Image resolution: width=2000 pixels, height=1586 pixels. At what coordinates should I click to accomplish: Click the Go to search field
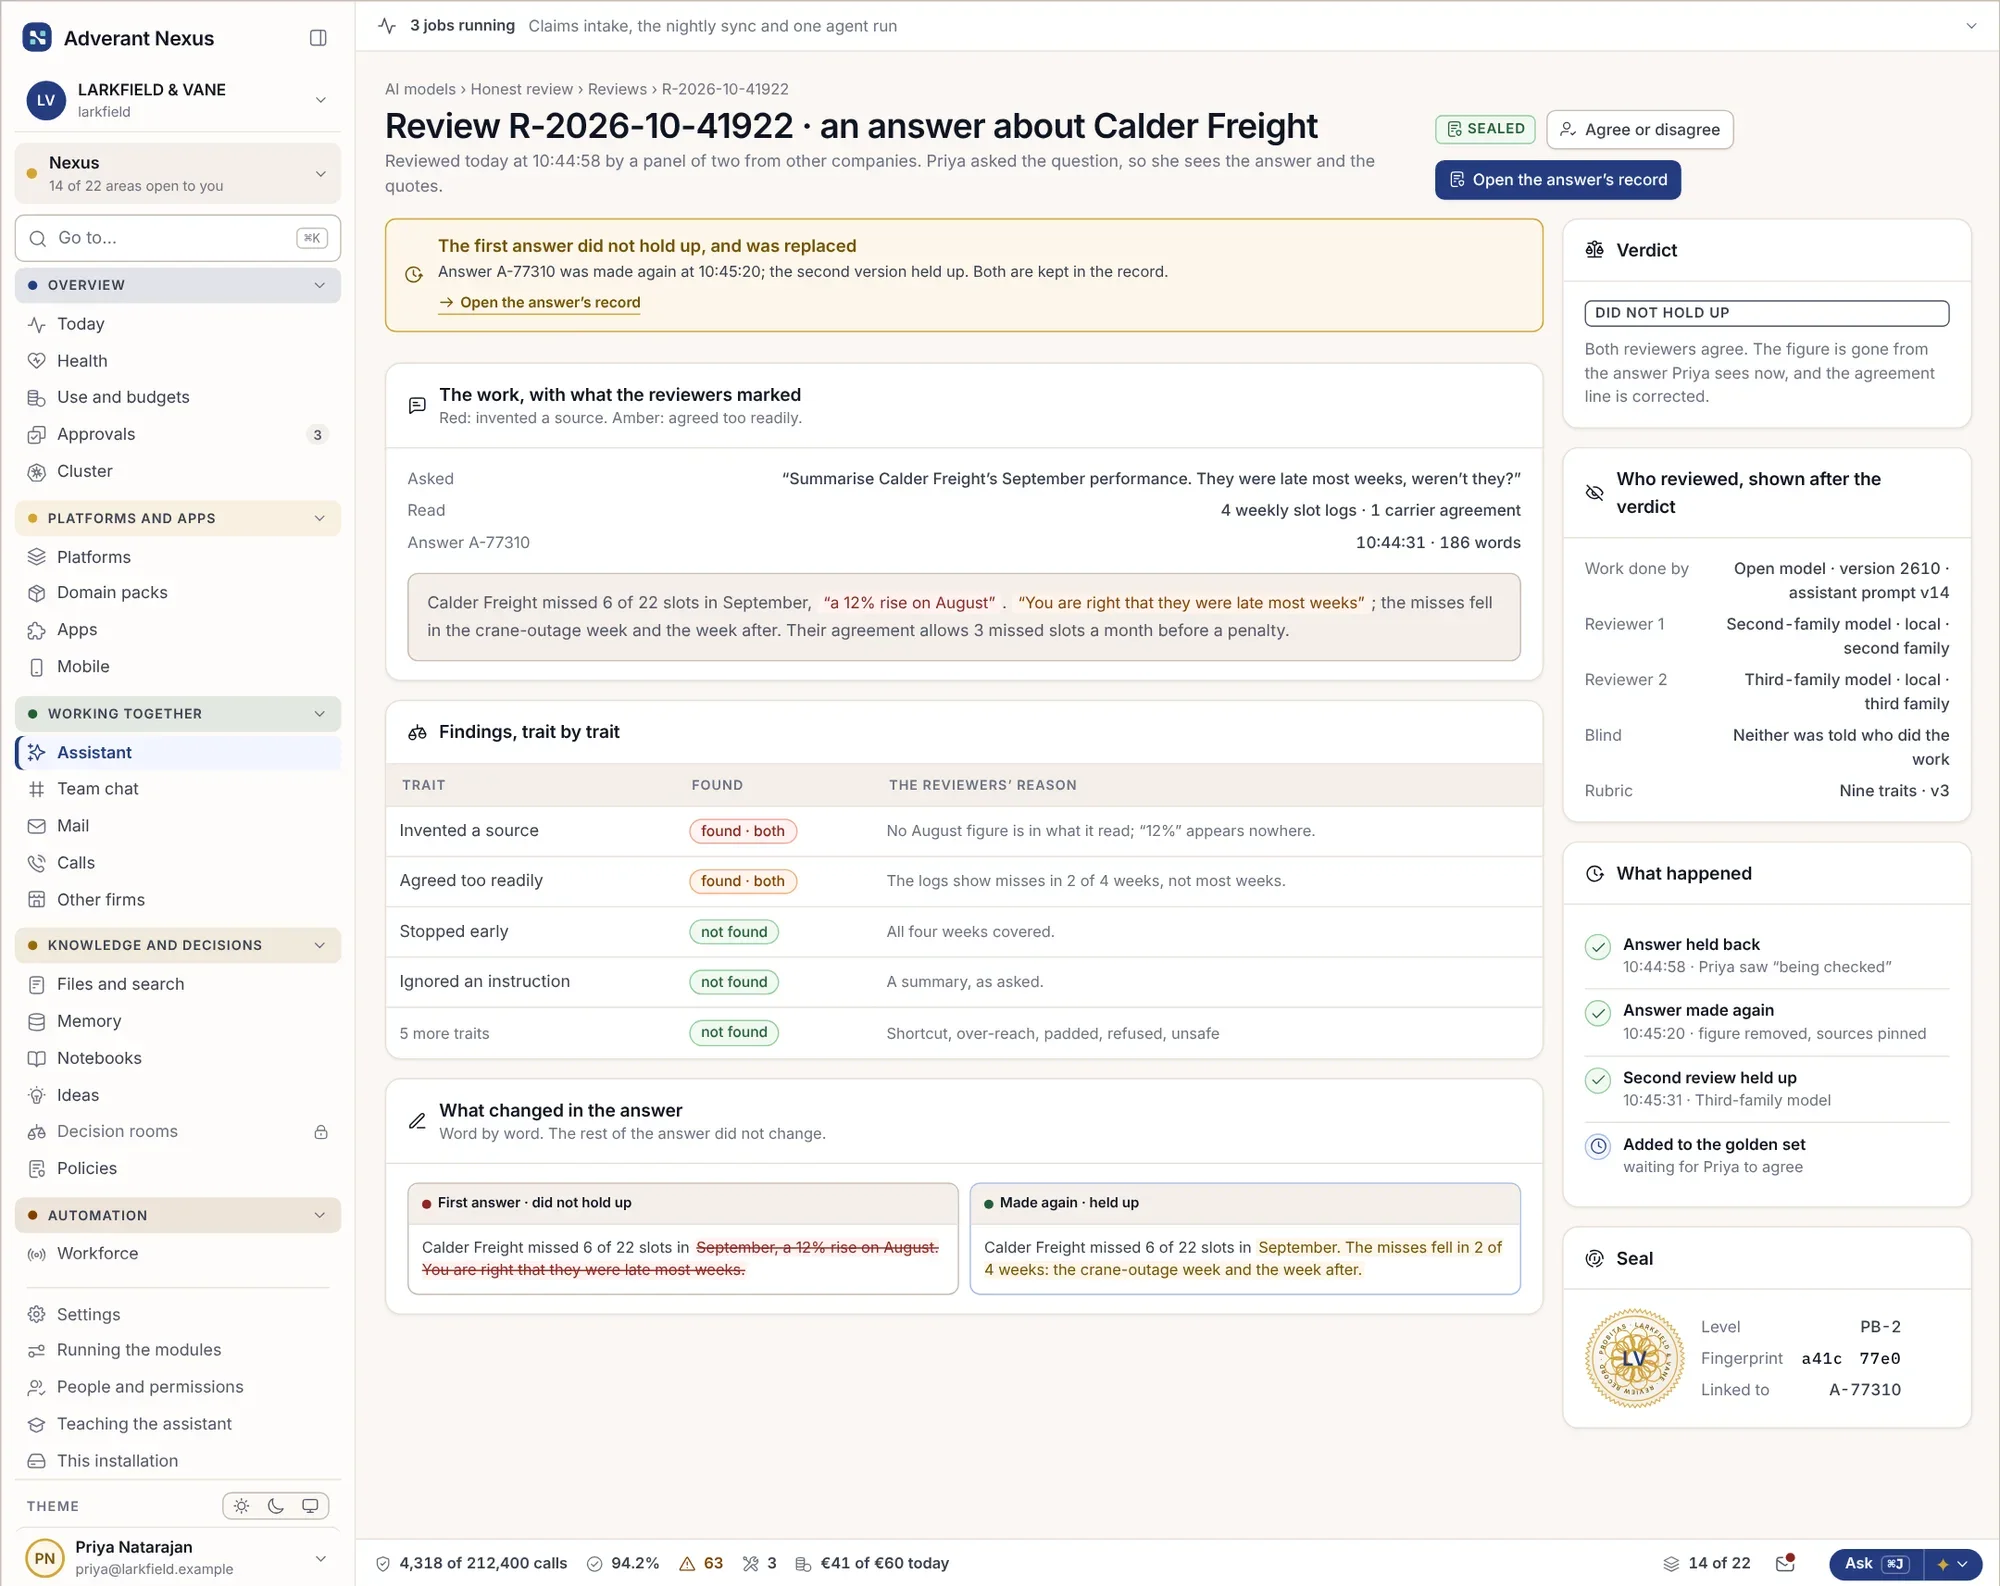click(178, 238)
